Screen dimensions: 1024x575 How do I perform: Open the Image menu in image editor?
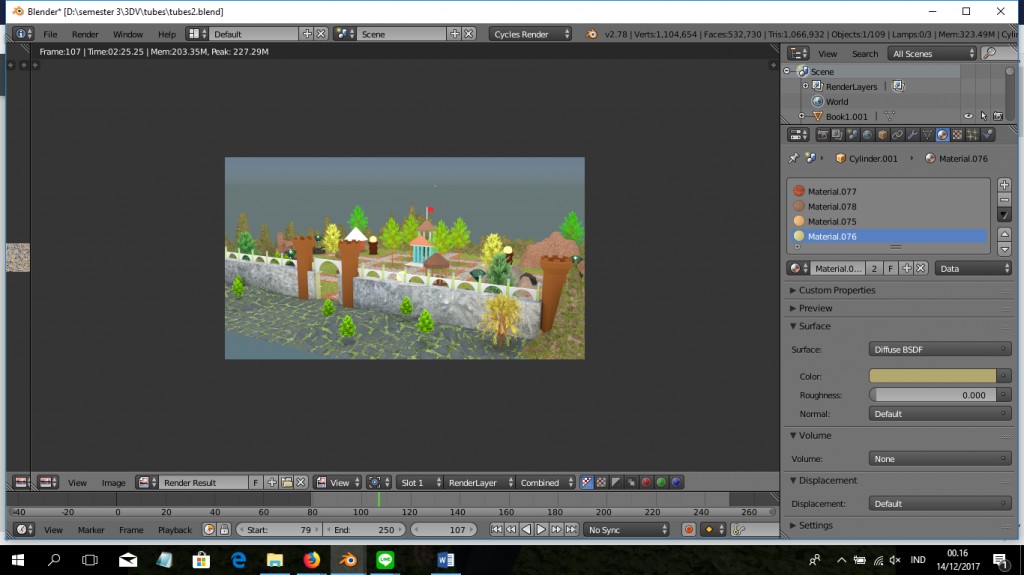point(114,483)
